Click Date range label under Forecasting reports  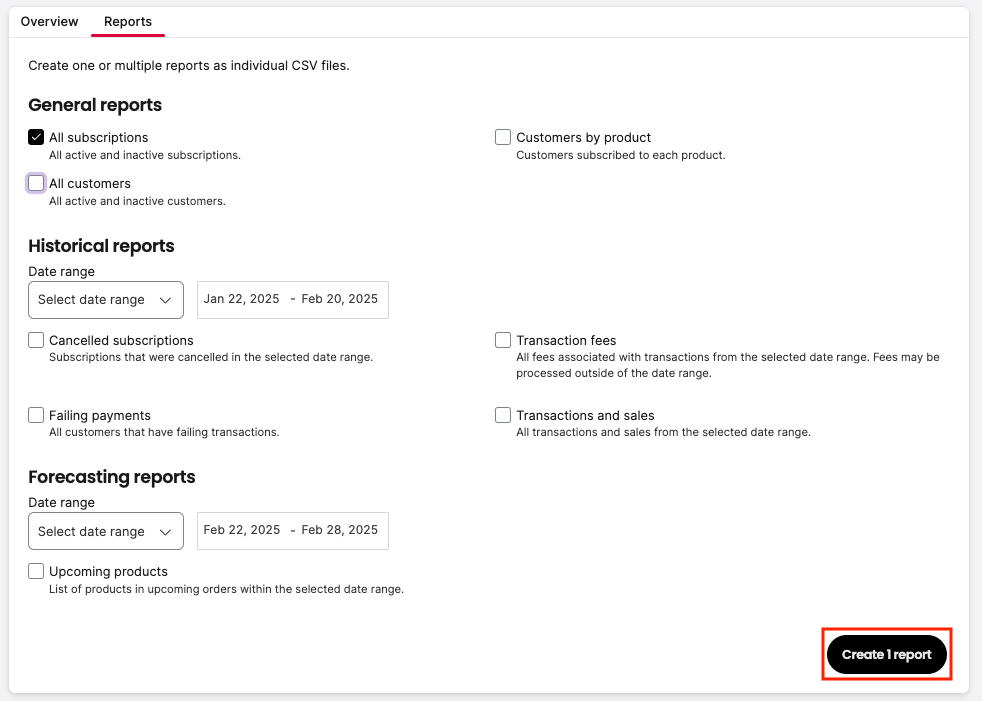[61, 502]
